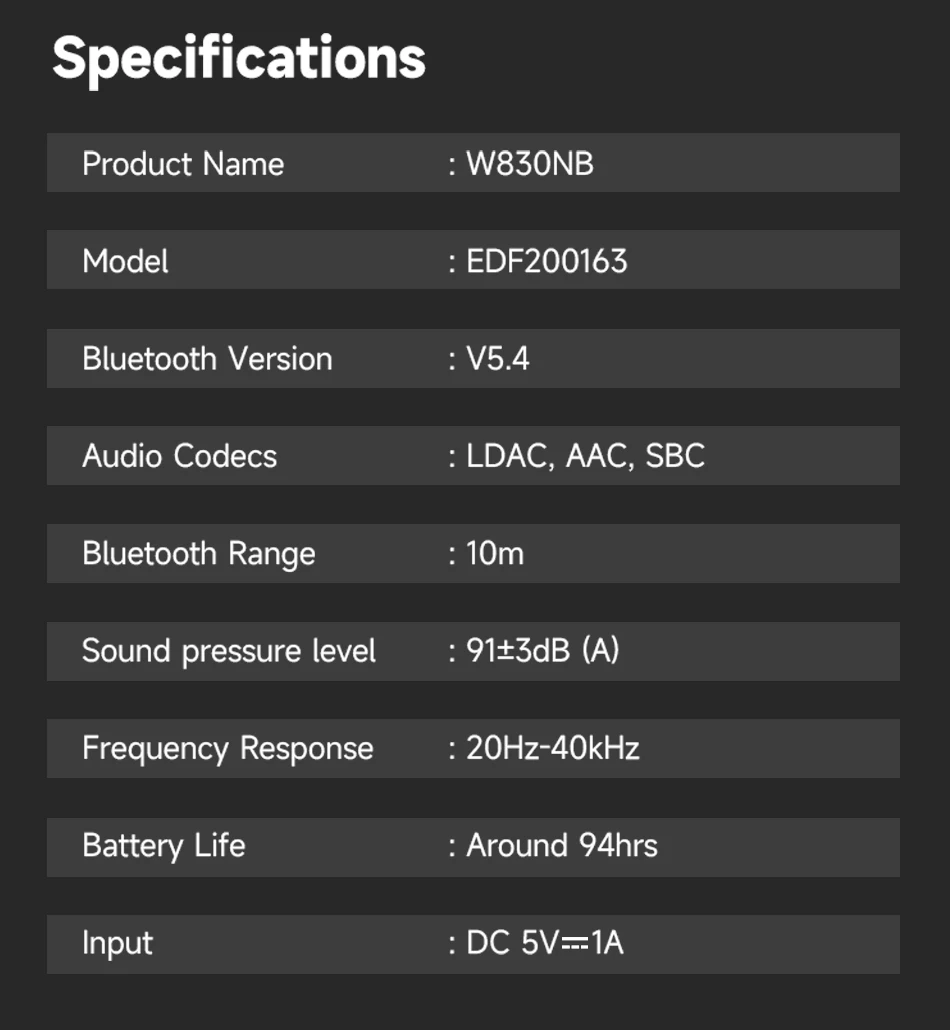950x1030 pixels.
Task: Click the V5.4 version value
Action: tap(498, 359)
